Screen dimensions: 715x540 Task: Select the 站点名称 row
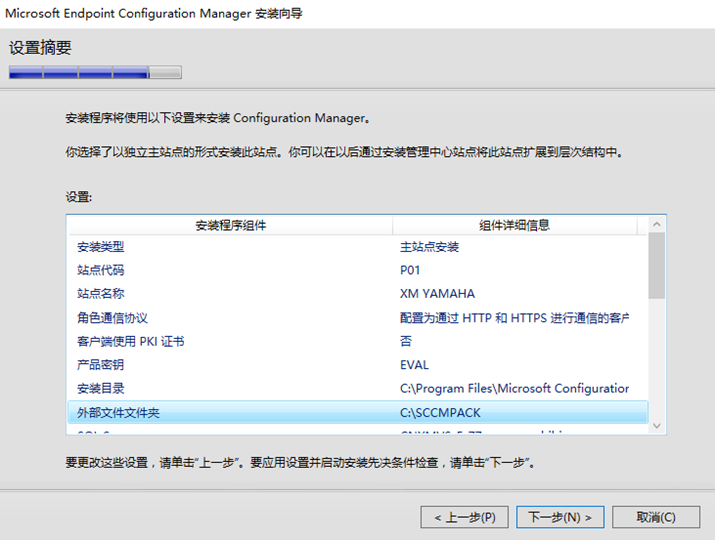pyautogui.click(x=358, y=294)
